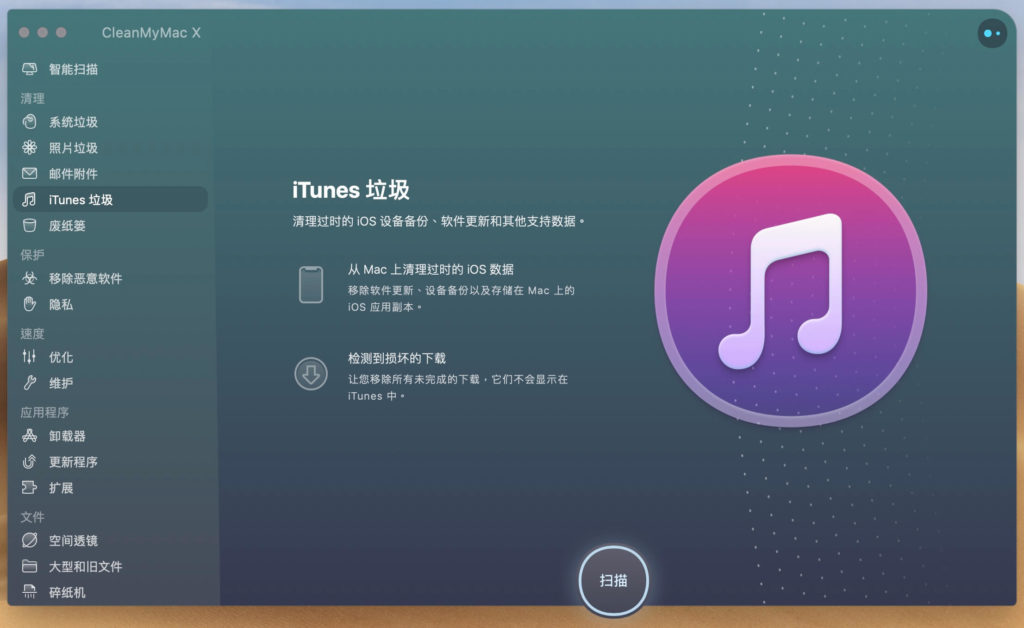The image size is (1024, 628).
Task: Click the iTunes 垃圾 main heading
Action: 351,190
